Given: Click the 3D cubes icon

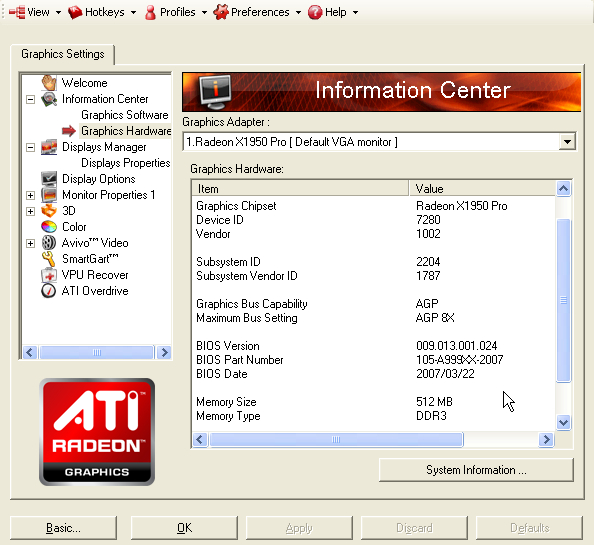Looking at the screenshot, I should click(49, 211).
